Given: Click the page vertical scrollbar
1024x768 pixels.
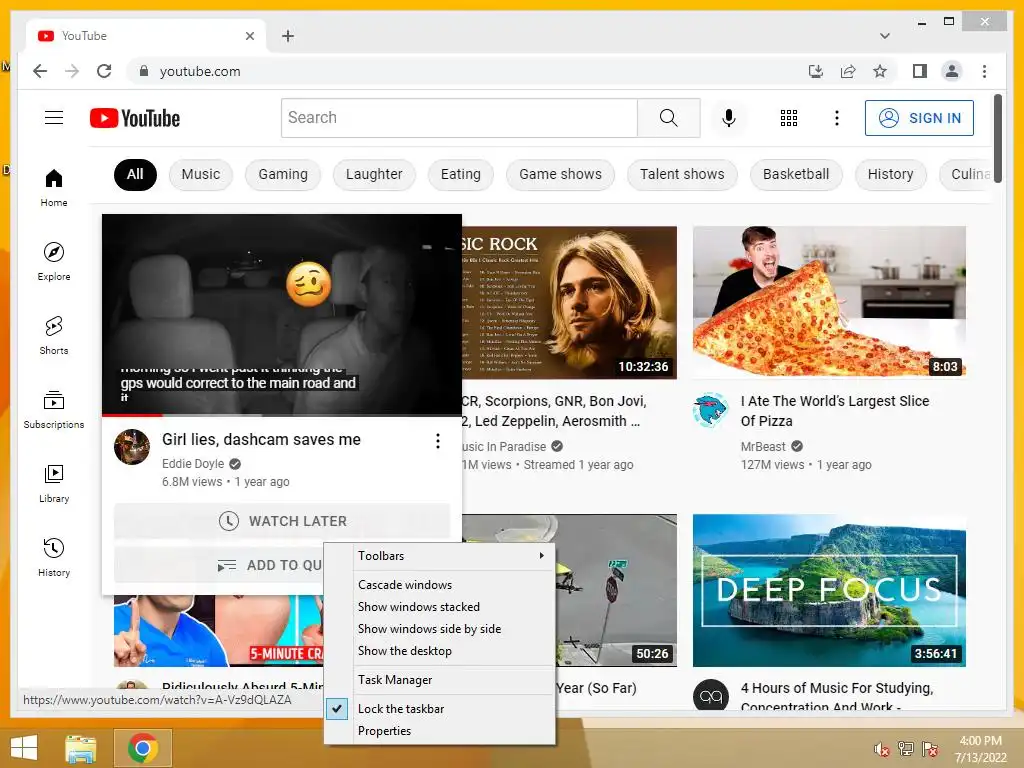Looking at the screenshot, I should pyautogui.click(x=998, y=138).
